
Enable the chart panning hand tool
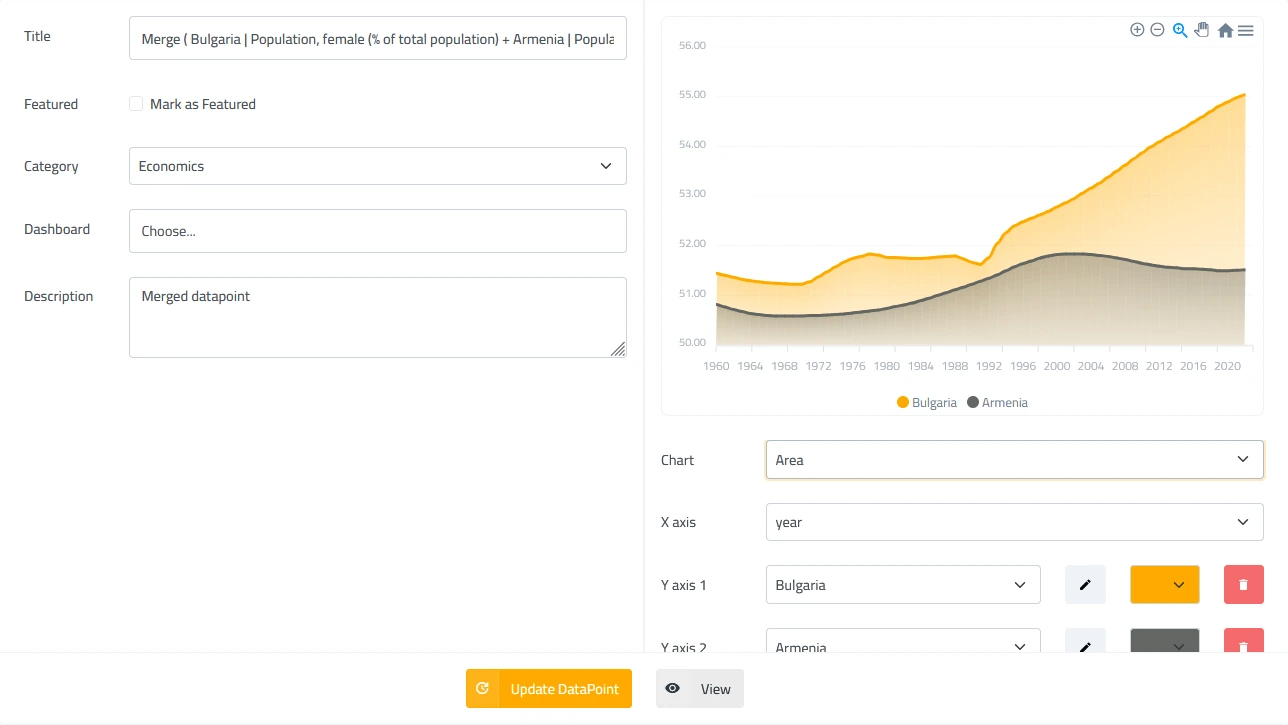point(1202,30)
